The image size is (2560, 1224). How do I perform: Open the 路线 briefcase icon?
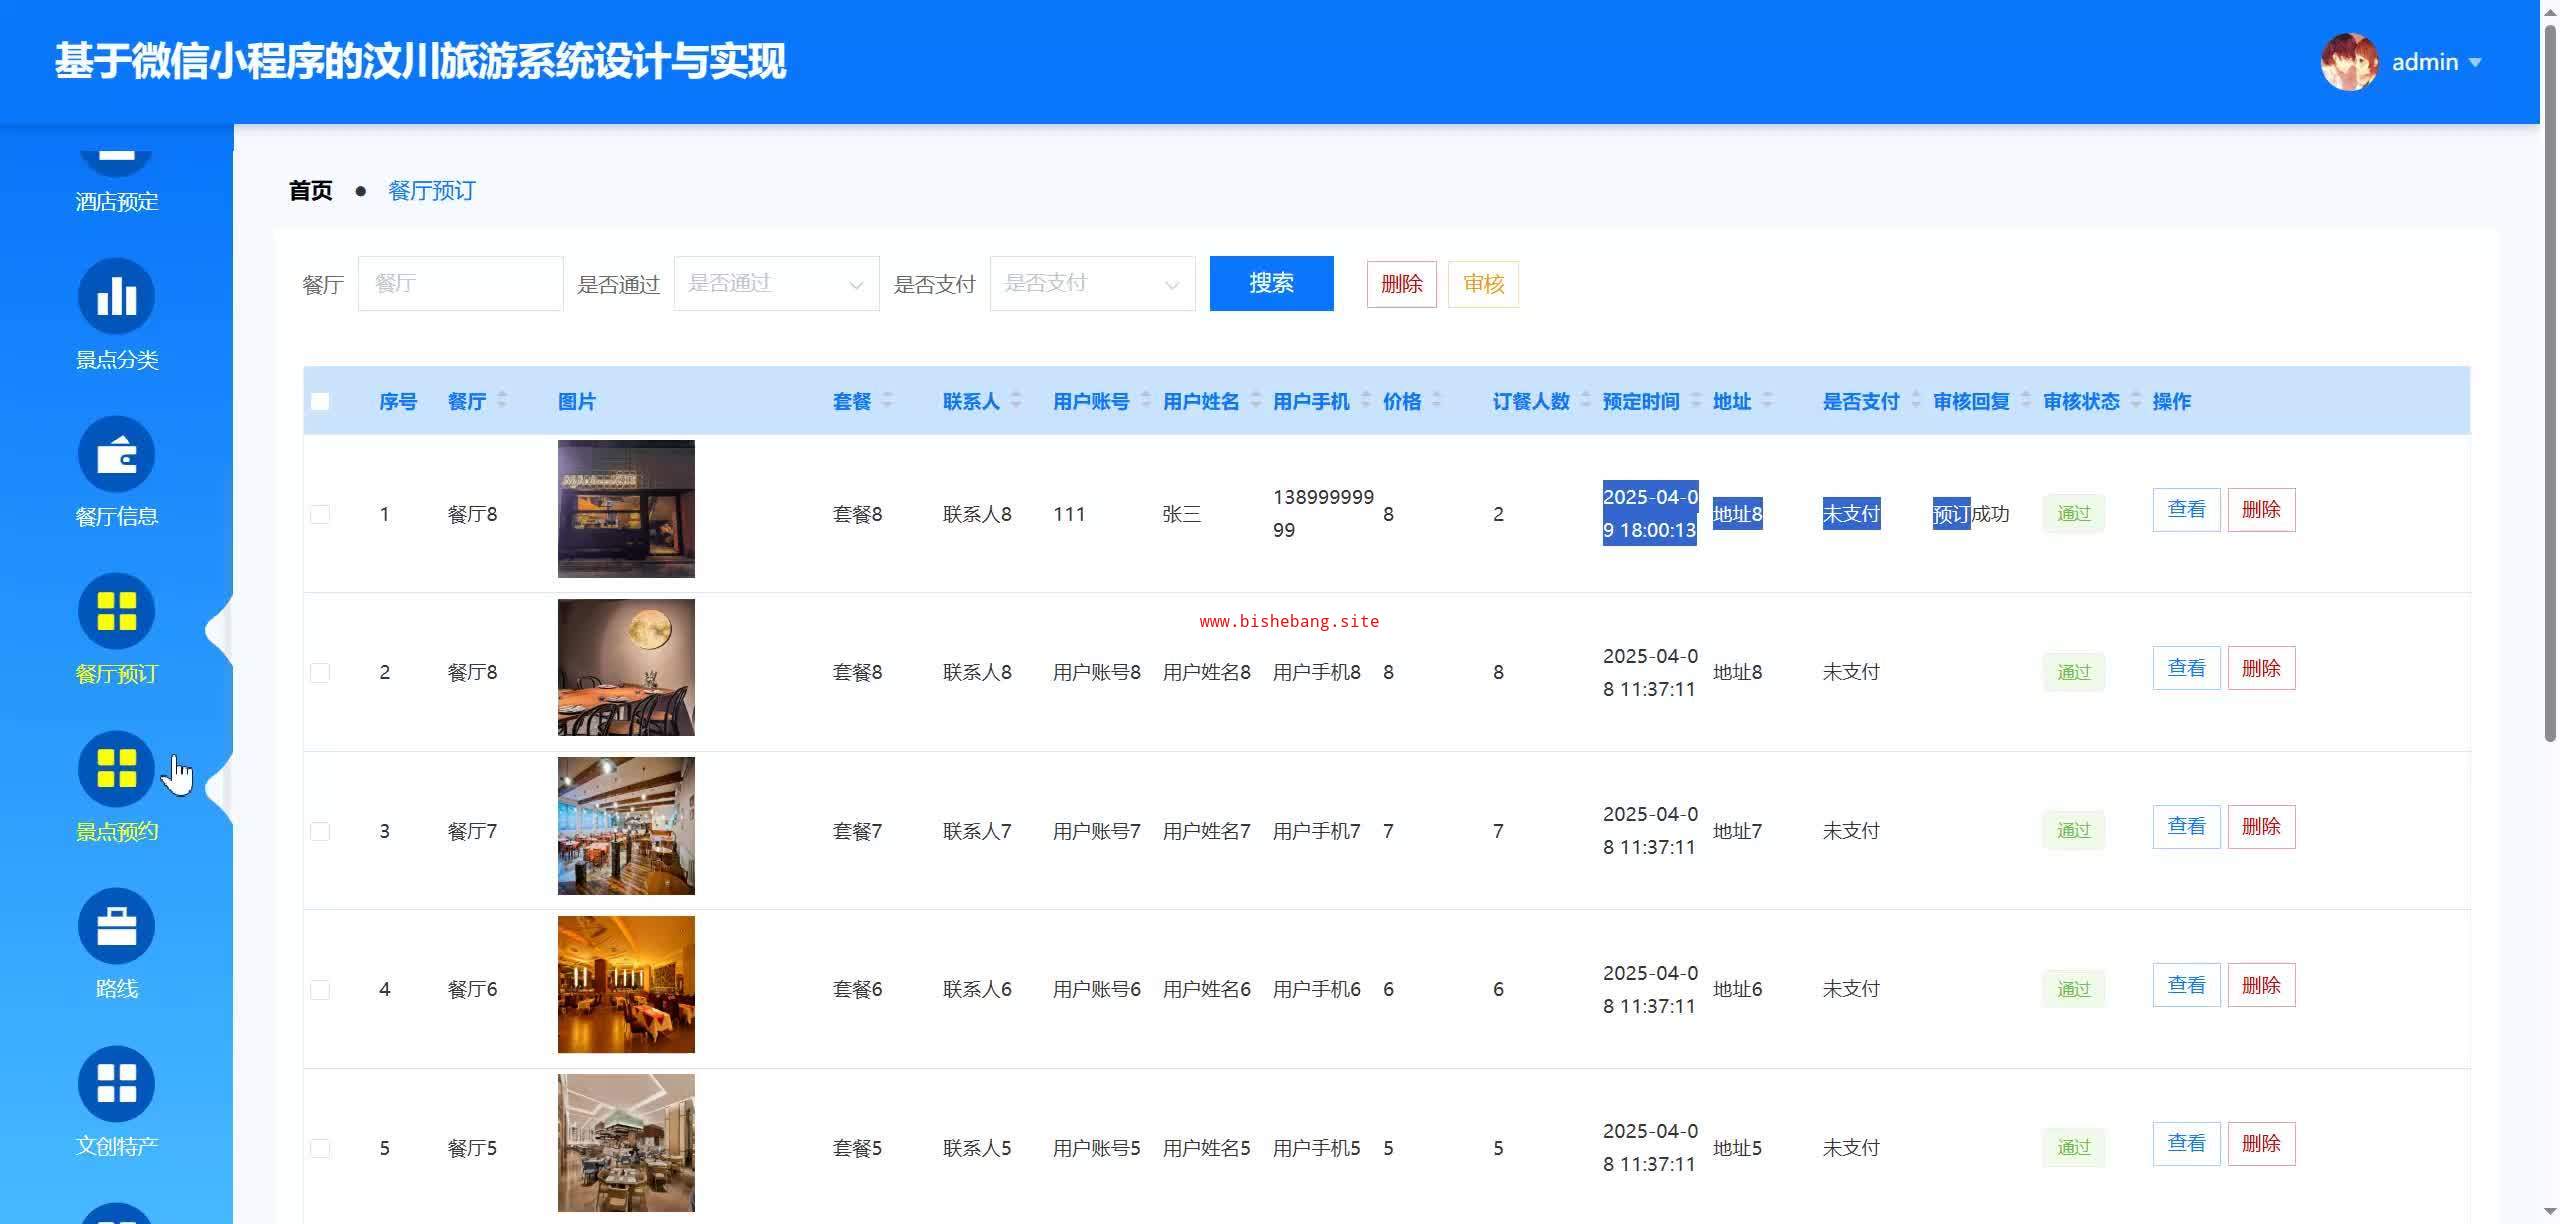(x=116, y=926)
